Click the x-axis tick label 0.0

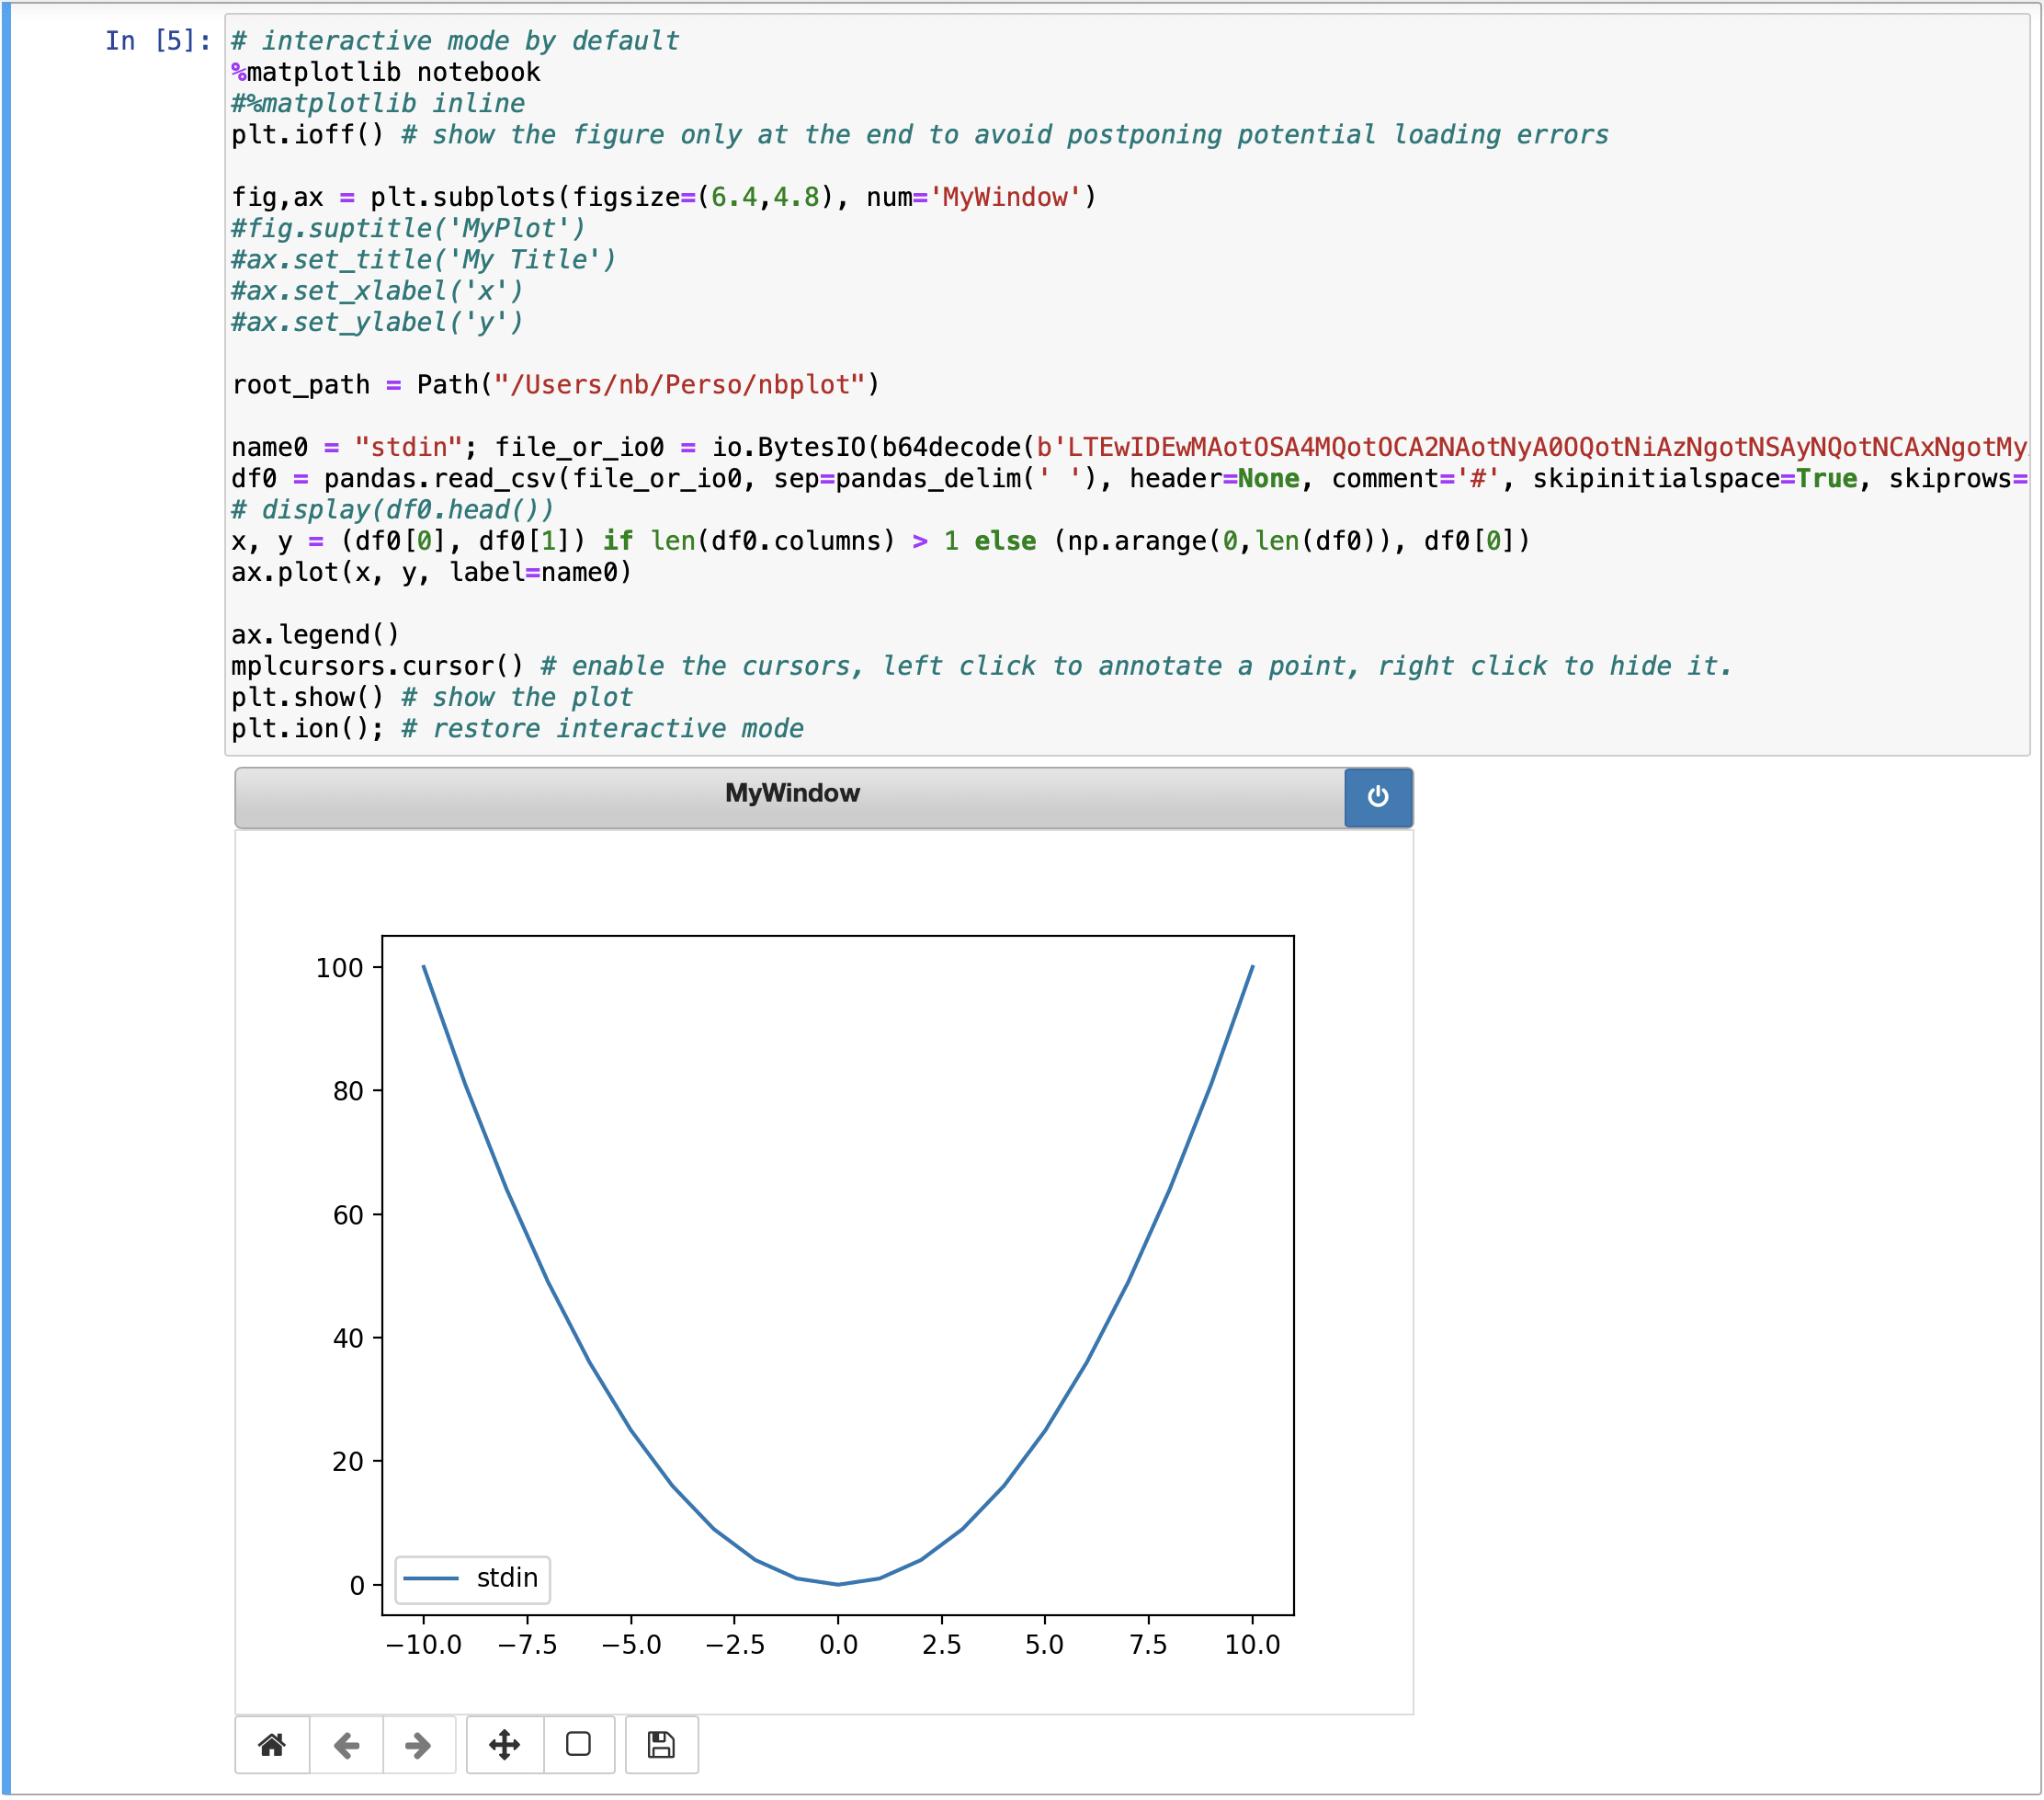click(x=838, y=1645)
